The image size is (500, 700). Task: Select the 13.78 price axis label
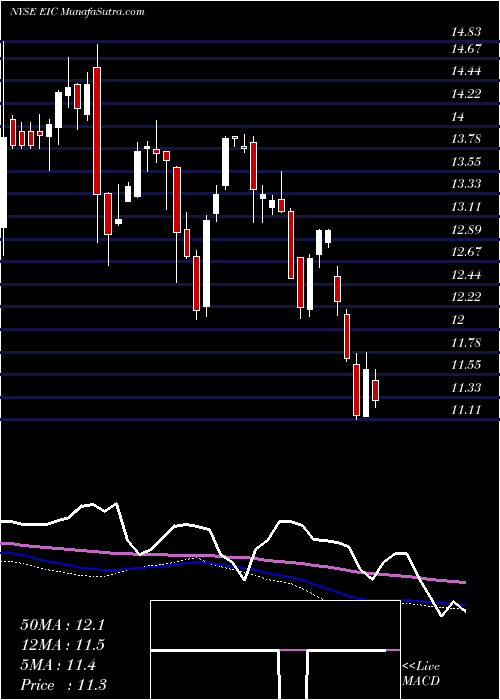coord(466,139)
